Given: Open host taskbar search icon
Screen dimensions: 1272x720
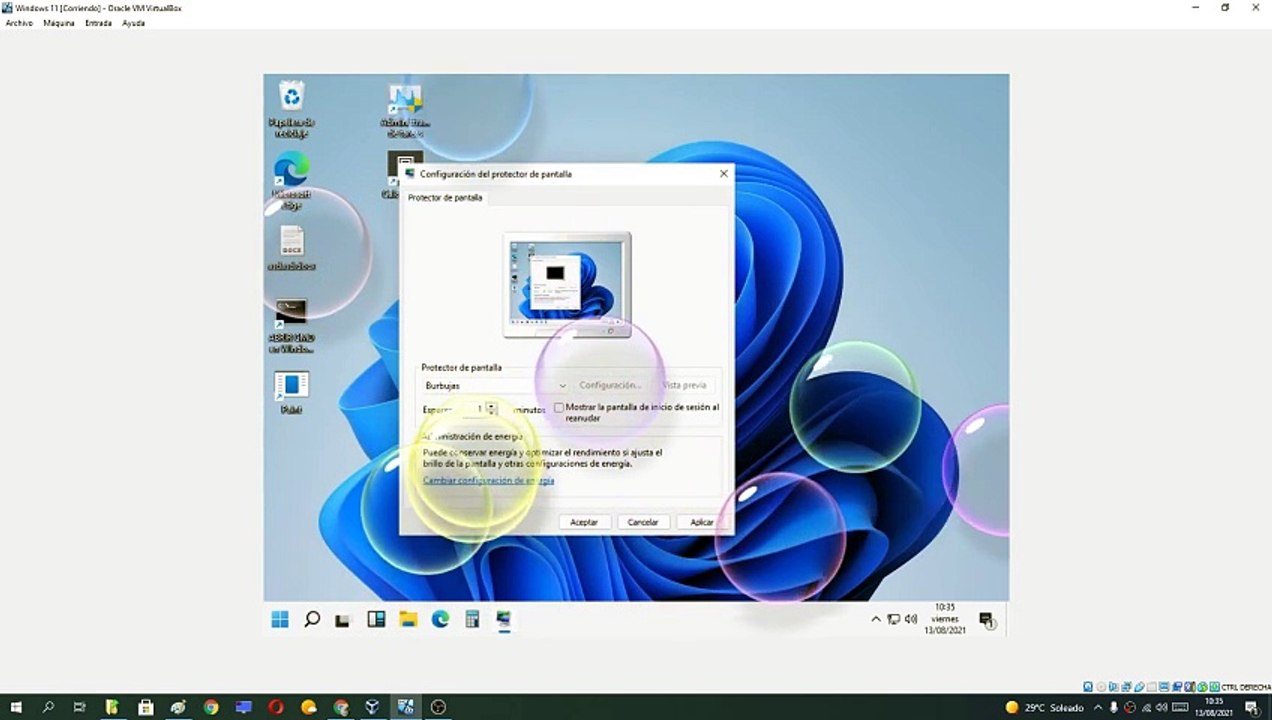Looking at the screenshot, I should coord(48,707).
